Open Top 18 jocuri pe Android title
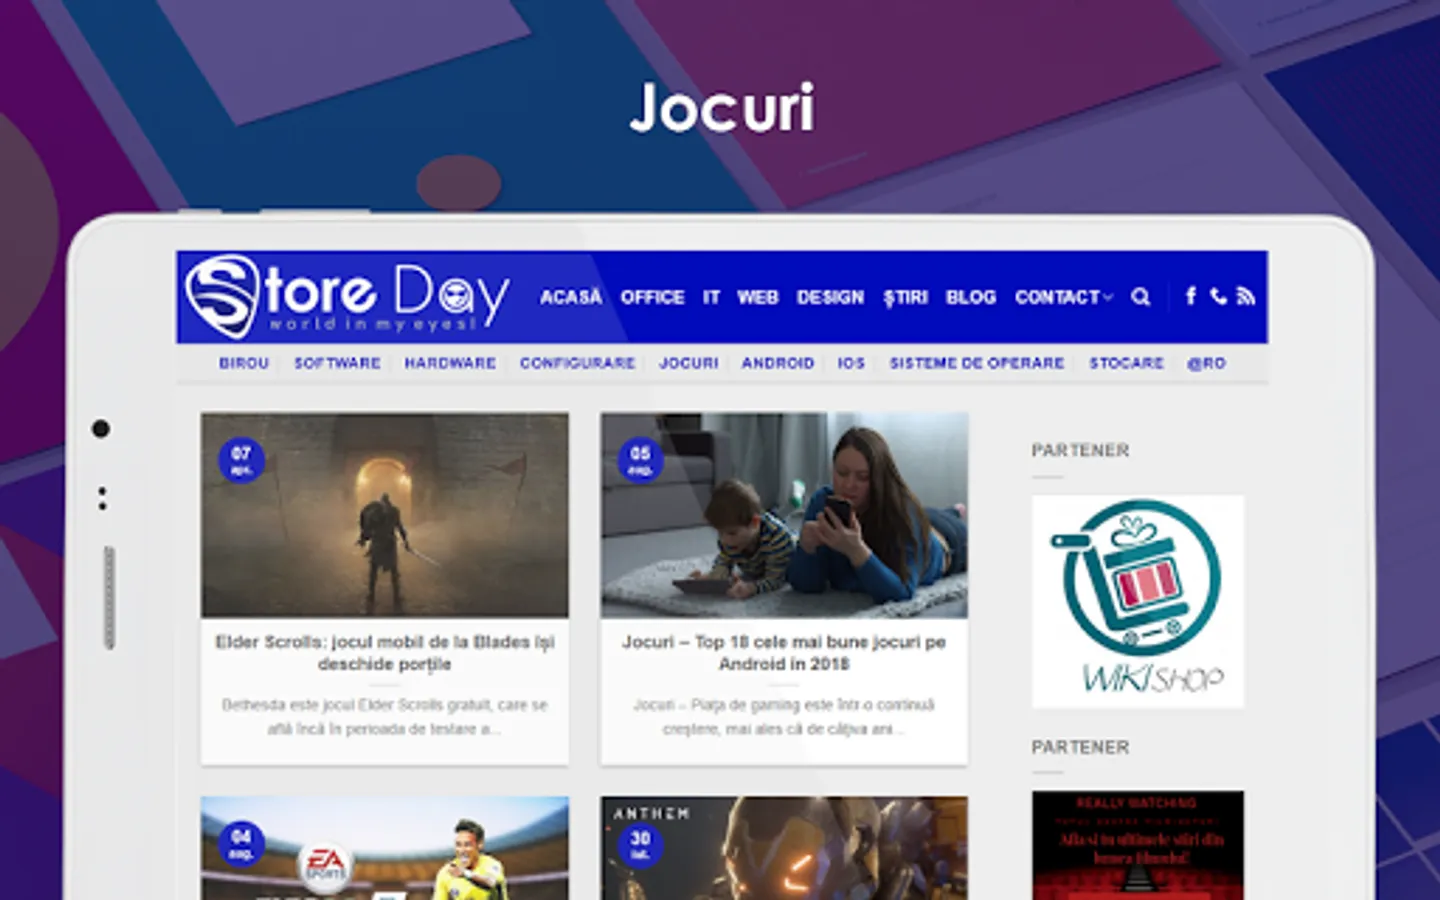Viewport: 1440px width, 900px height. point(784,653)
